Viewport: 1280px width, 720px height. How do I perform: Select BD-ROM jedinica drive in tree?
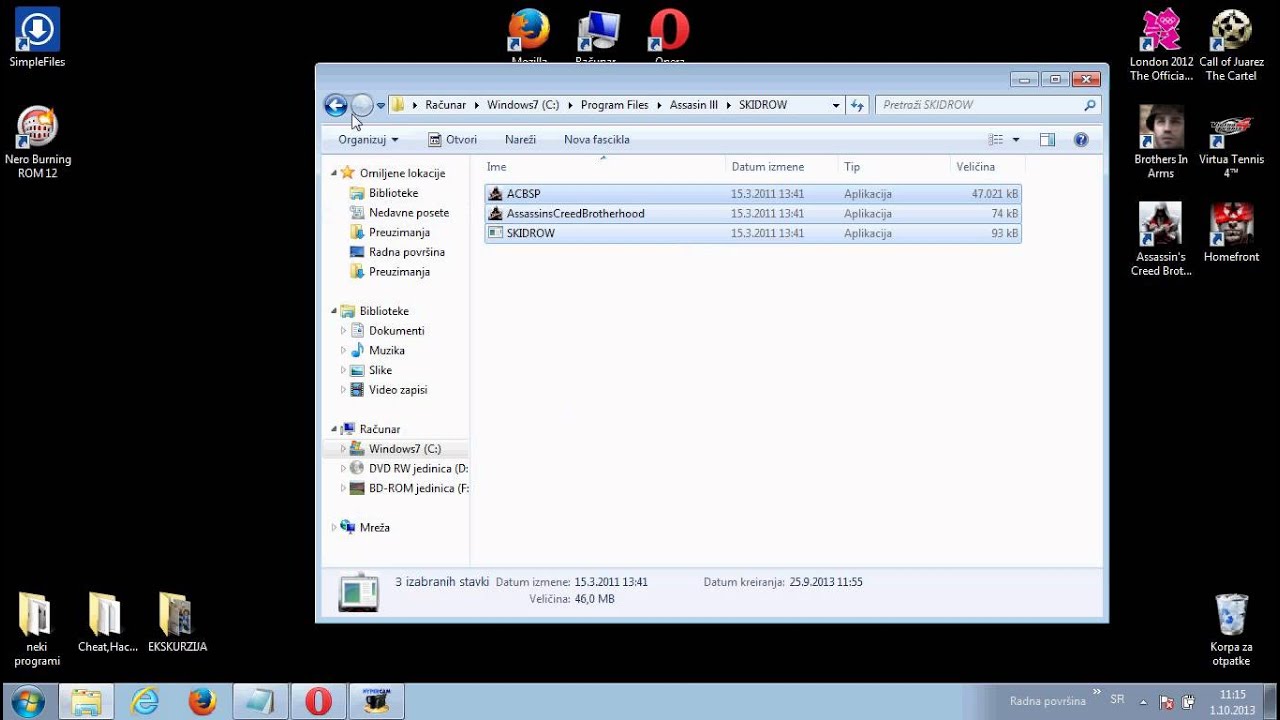(x=417, y=488)
